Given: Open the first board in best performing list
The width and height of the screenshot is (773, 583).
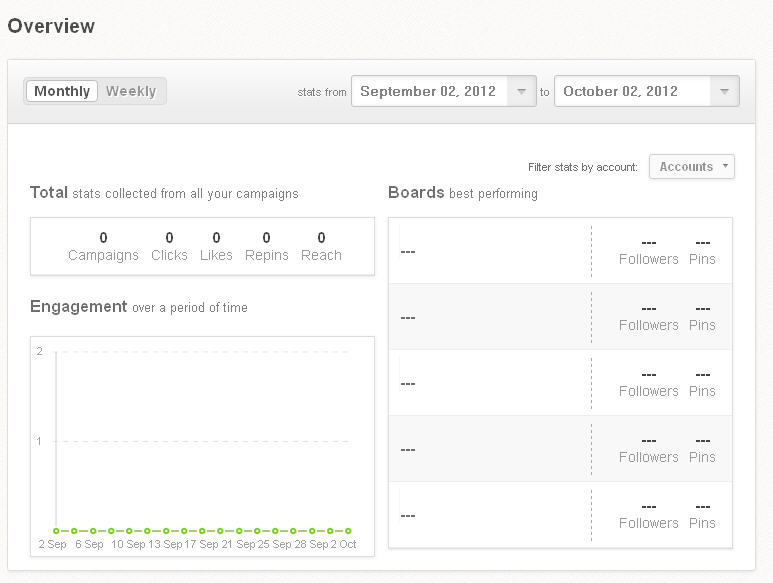Looking at the screenshot, I should point(408,251).
